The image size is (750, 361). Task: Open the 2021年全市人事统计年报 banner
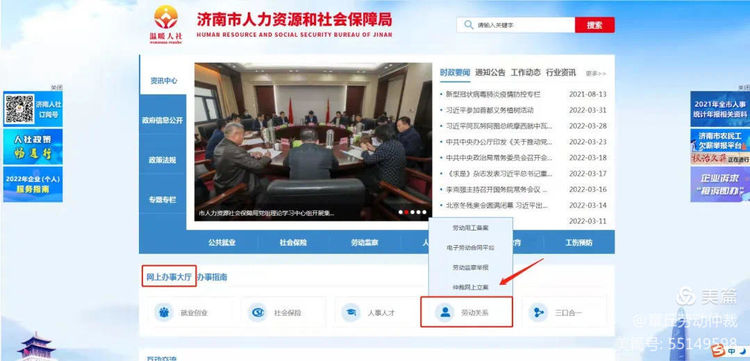720,109
